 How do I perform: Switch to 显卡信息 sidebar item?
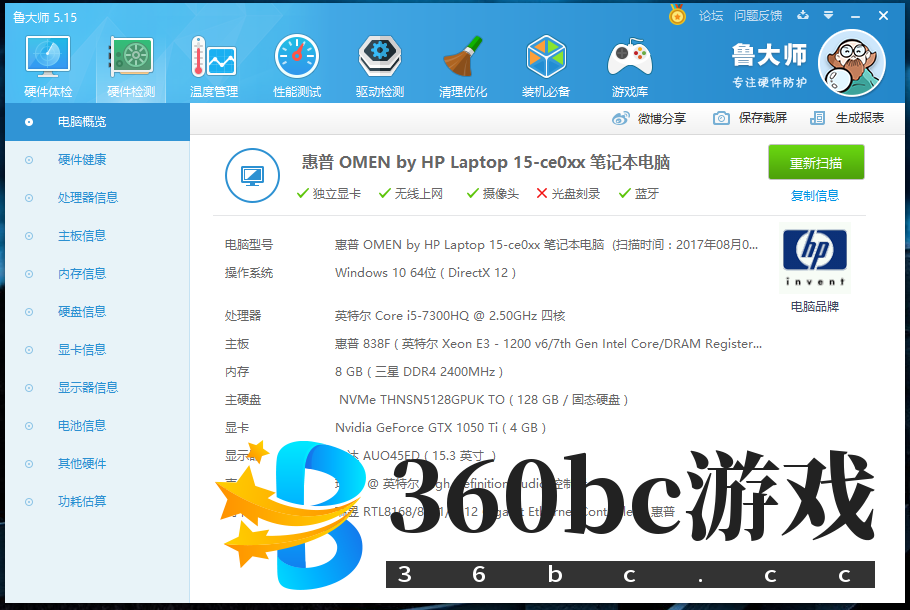pos(82,350)
